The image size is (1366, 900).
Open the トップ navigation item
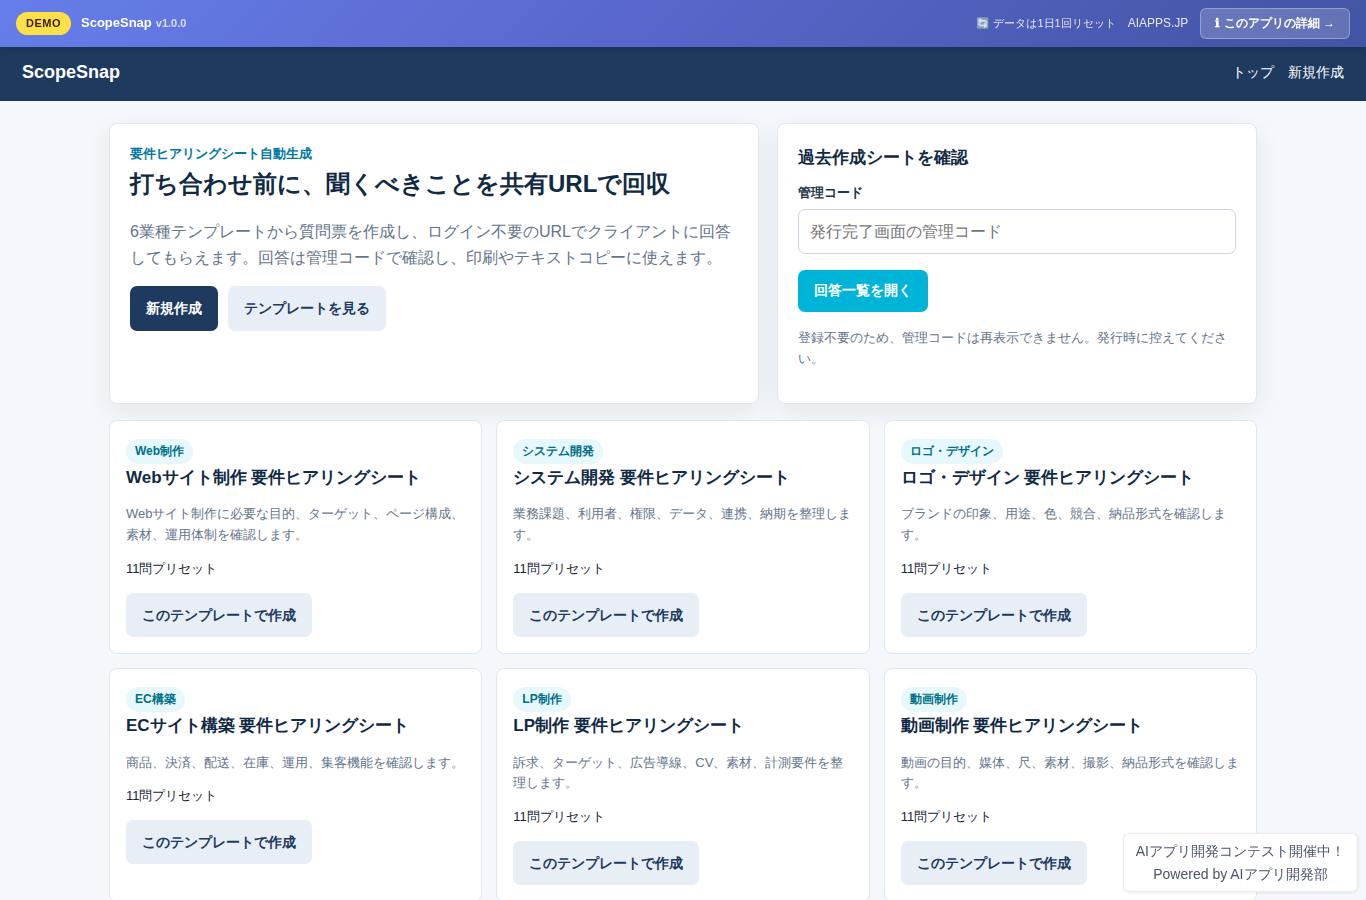pyautogui.click(x=1253, y=72)
